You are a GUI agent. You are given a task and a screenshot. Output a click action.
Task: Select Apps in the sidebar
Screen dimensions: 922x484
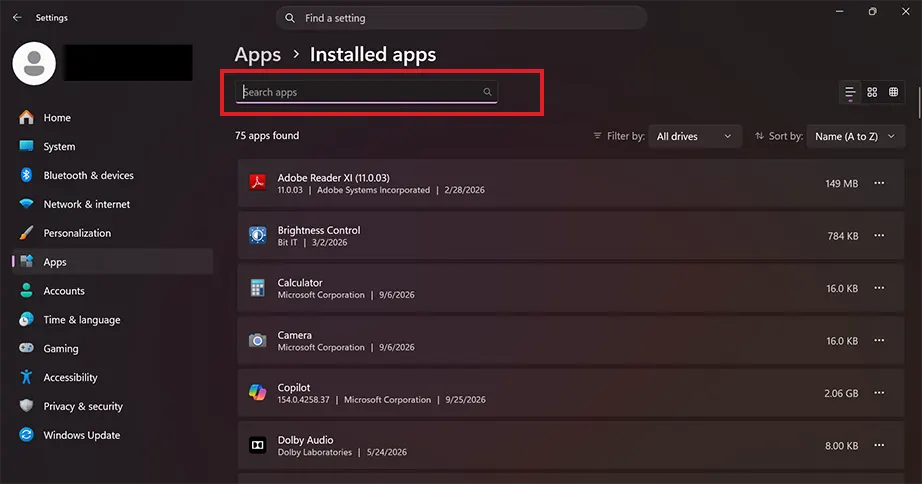112,262
